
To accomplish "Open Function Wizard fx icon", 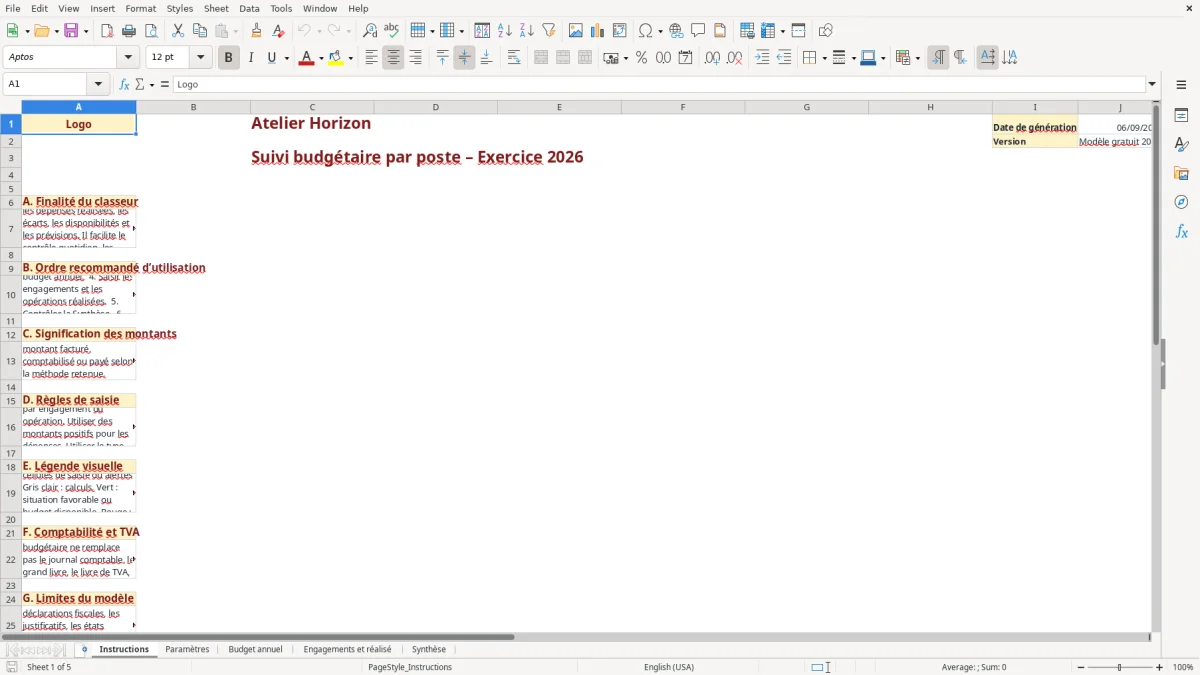I will click(x=124, y=84).
